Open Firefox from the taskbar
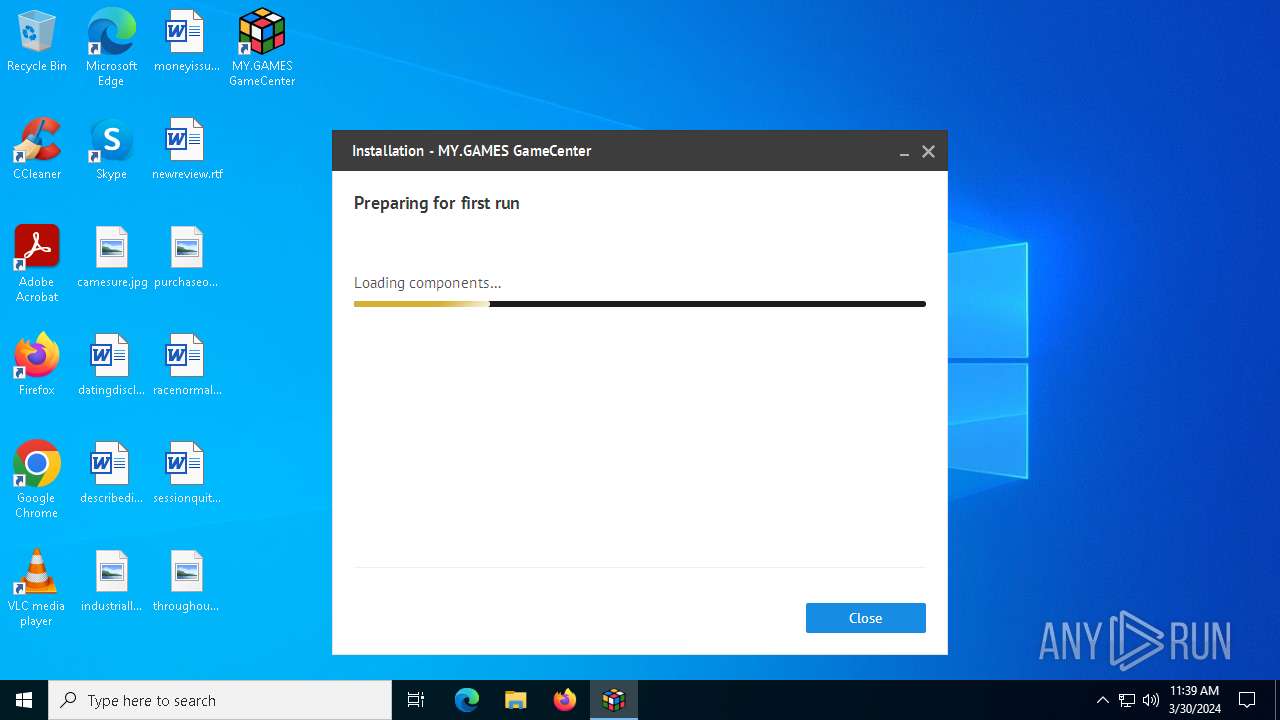This screenshot has width=1280, height=720. 565,700
